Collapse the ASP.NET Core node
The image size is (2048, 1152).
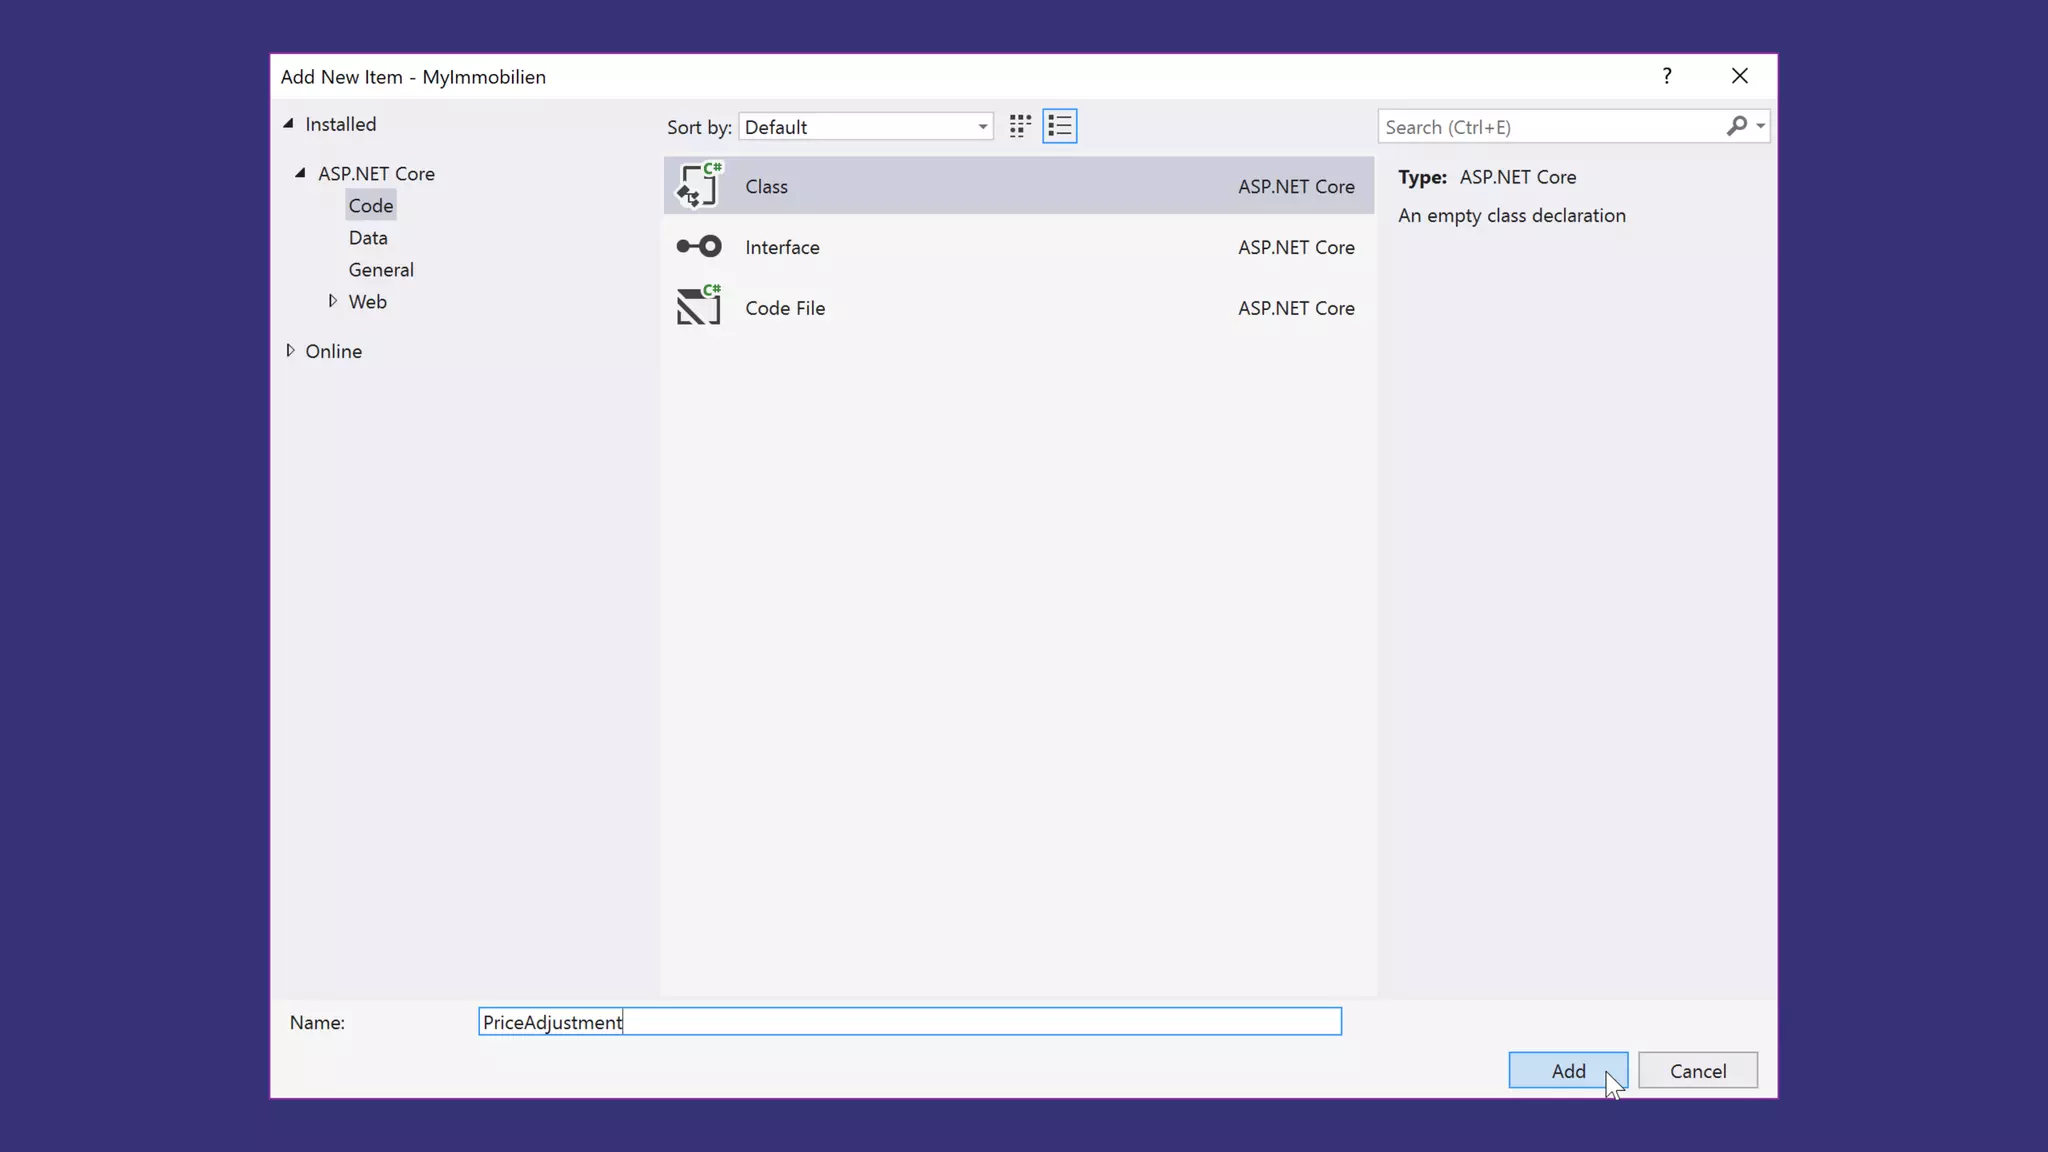tap(300, 173)
